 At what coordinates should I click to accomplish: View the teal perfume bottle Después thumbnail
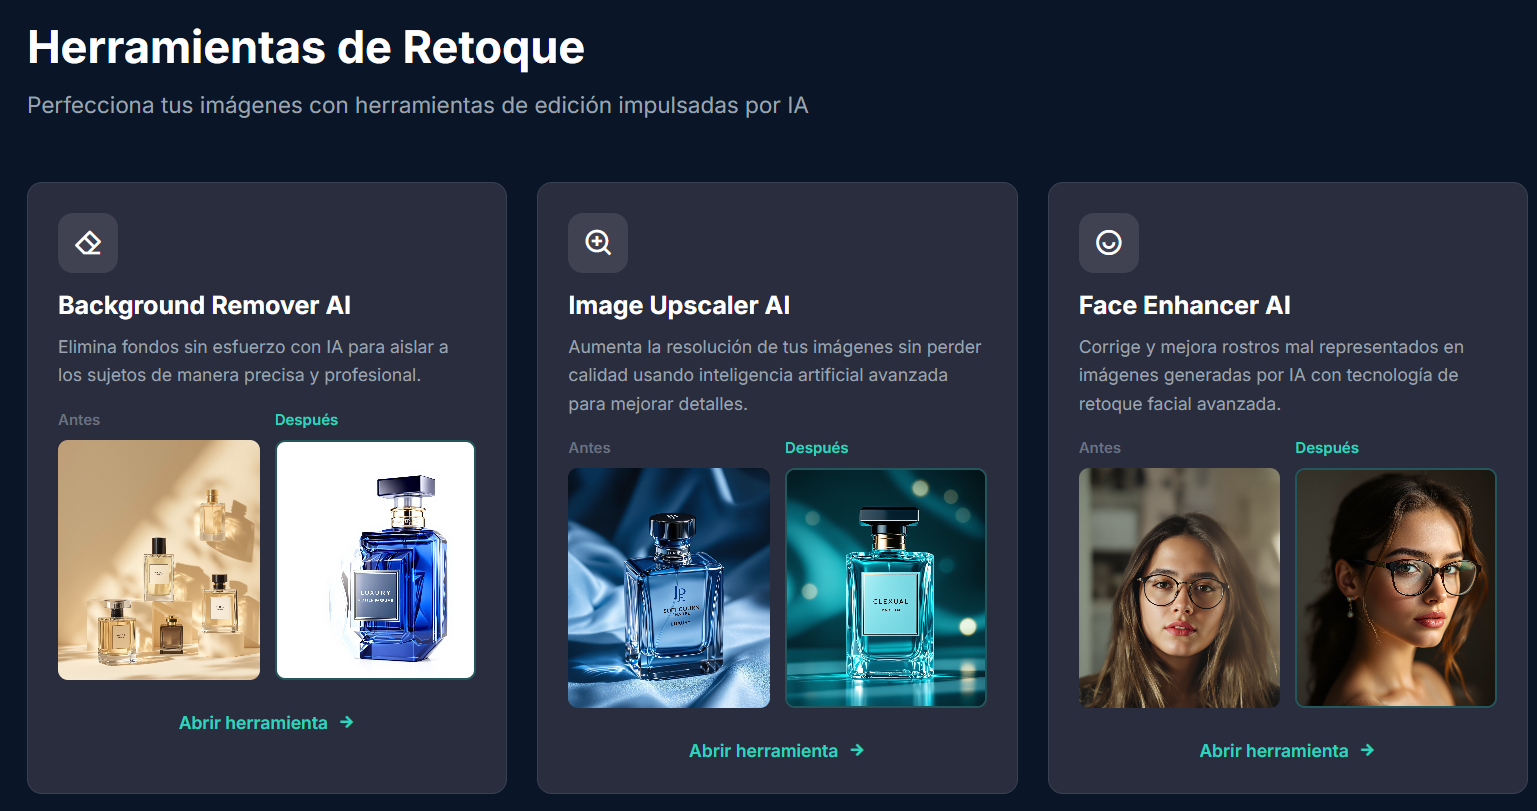pos(886,588)
